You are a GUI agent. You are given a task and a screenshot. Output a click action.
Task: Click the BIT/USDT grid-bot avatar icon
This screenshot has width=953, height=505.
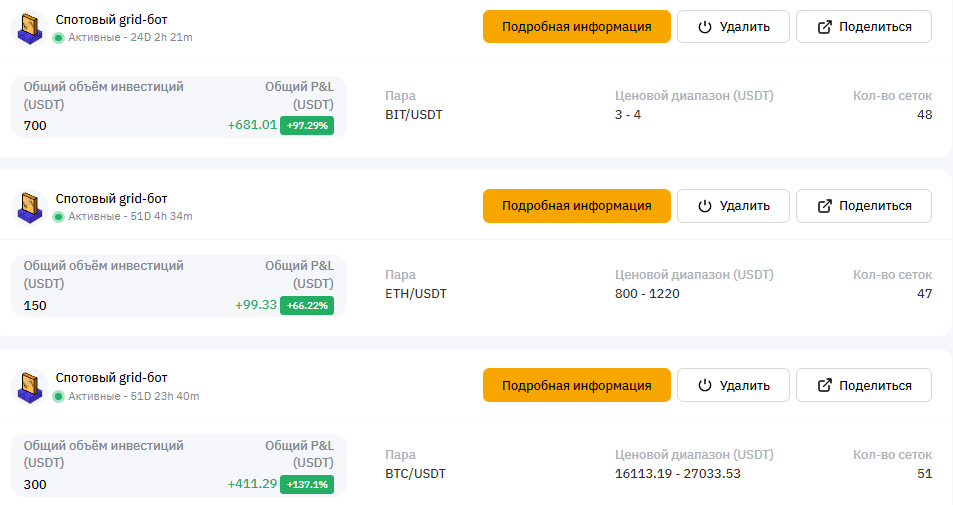[30, 29]
